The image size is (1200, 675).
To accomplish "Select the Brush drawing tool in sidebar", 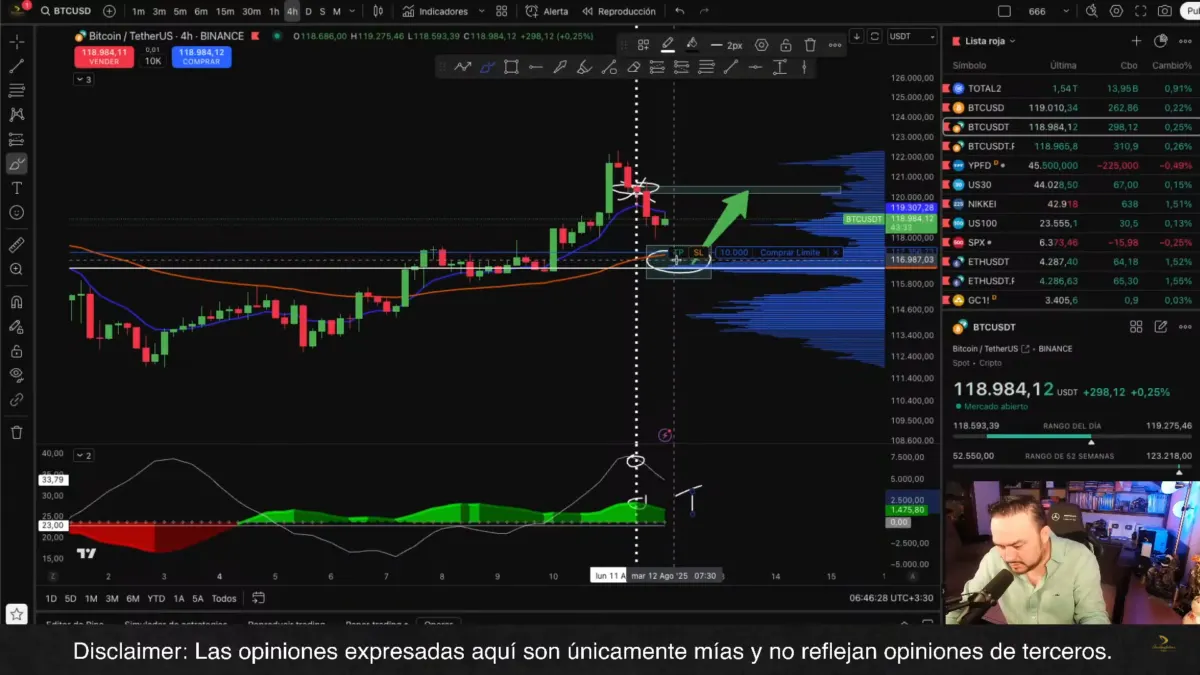I will (x=17, y=164).
